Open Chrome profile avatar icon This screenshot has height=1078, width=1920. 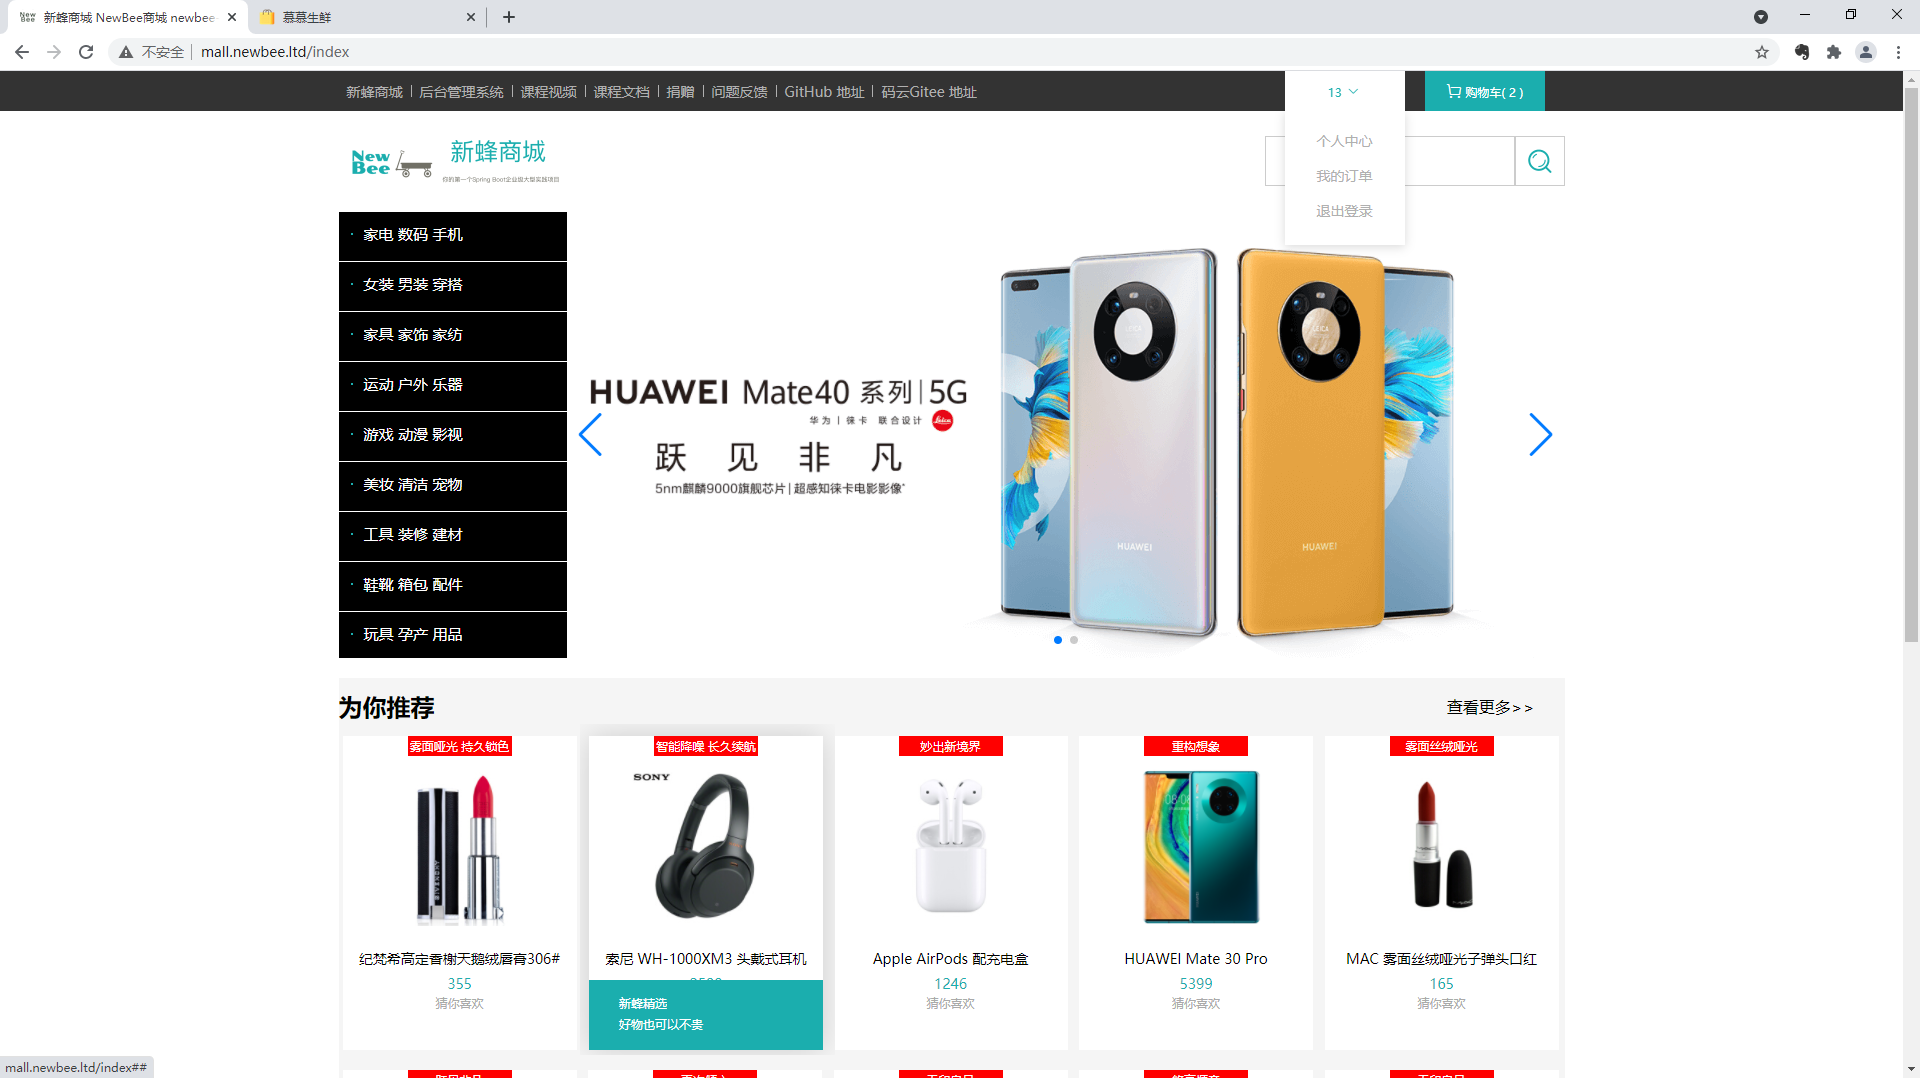pos(1866,52)
